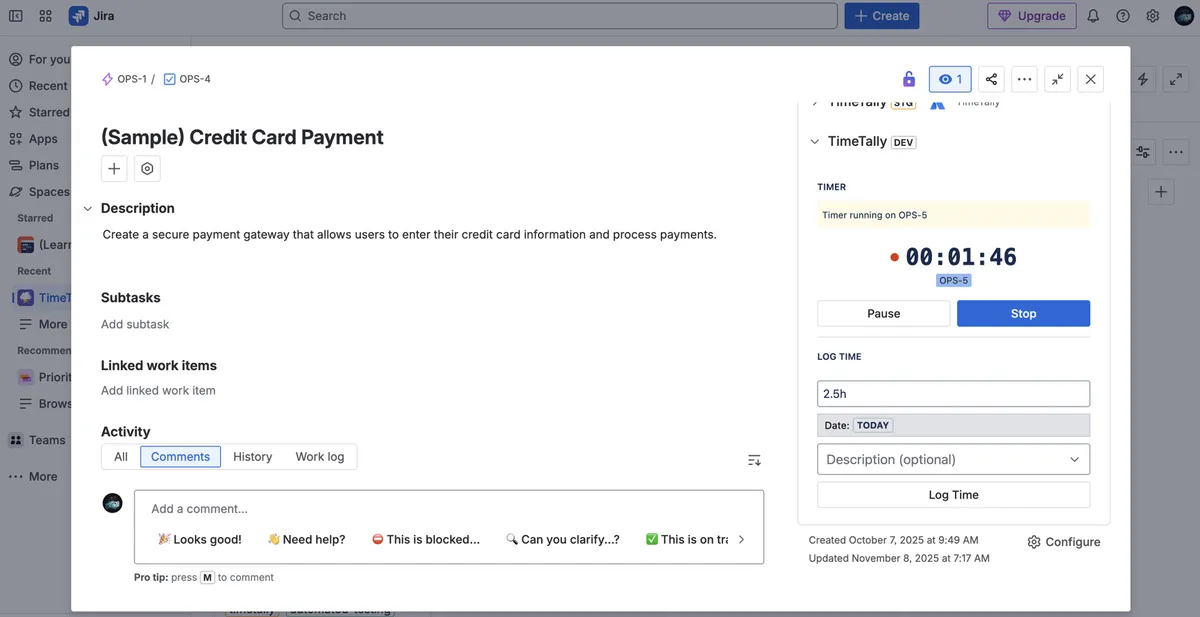Switch to the History tab

[x=252, y=457]
